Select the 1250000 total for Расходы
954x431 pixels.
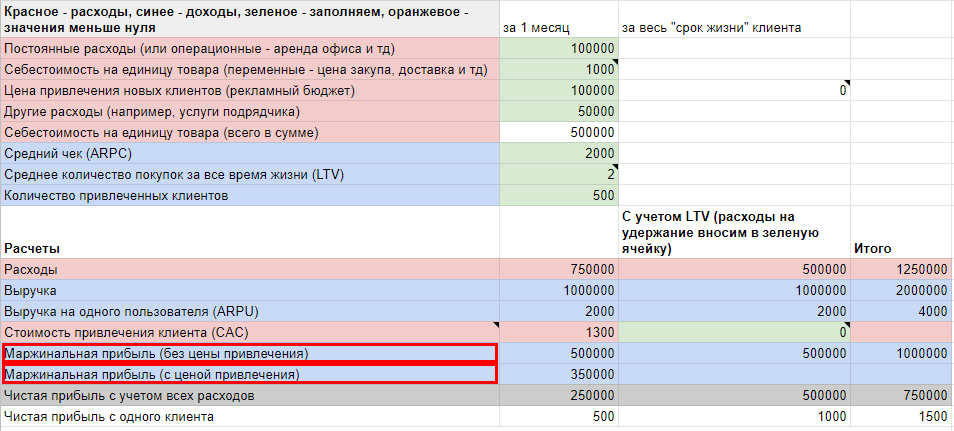click(900, 269)
